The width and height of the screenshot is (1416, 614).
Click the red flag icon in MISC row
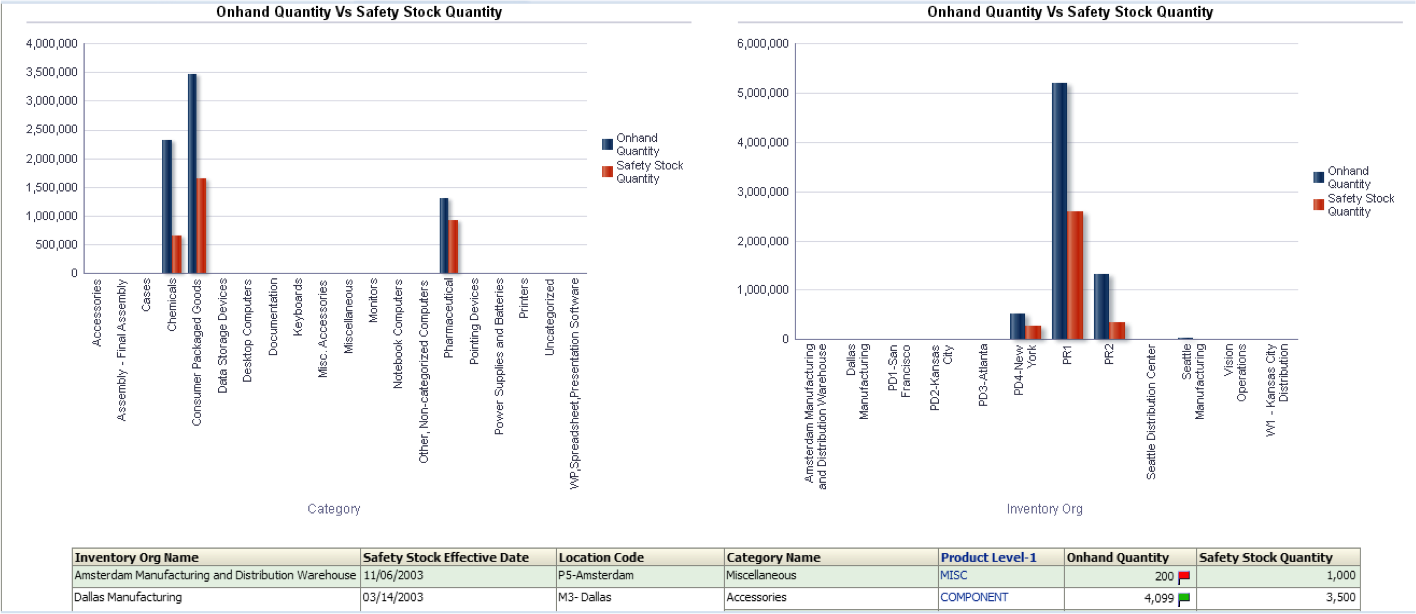[1184, 577]
